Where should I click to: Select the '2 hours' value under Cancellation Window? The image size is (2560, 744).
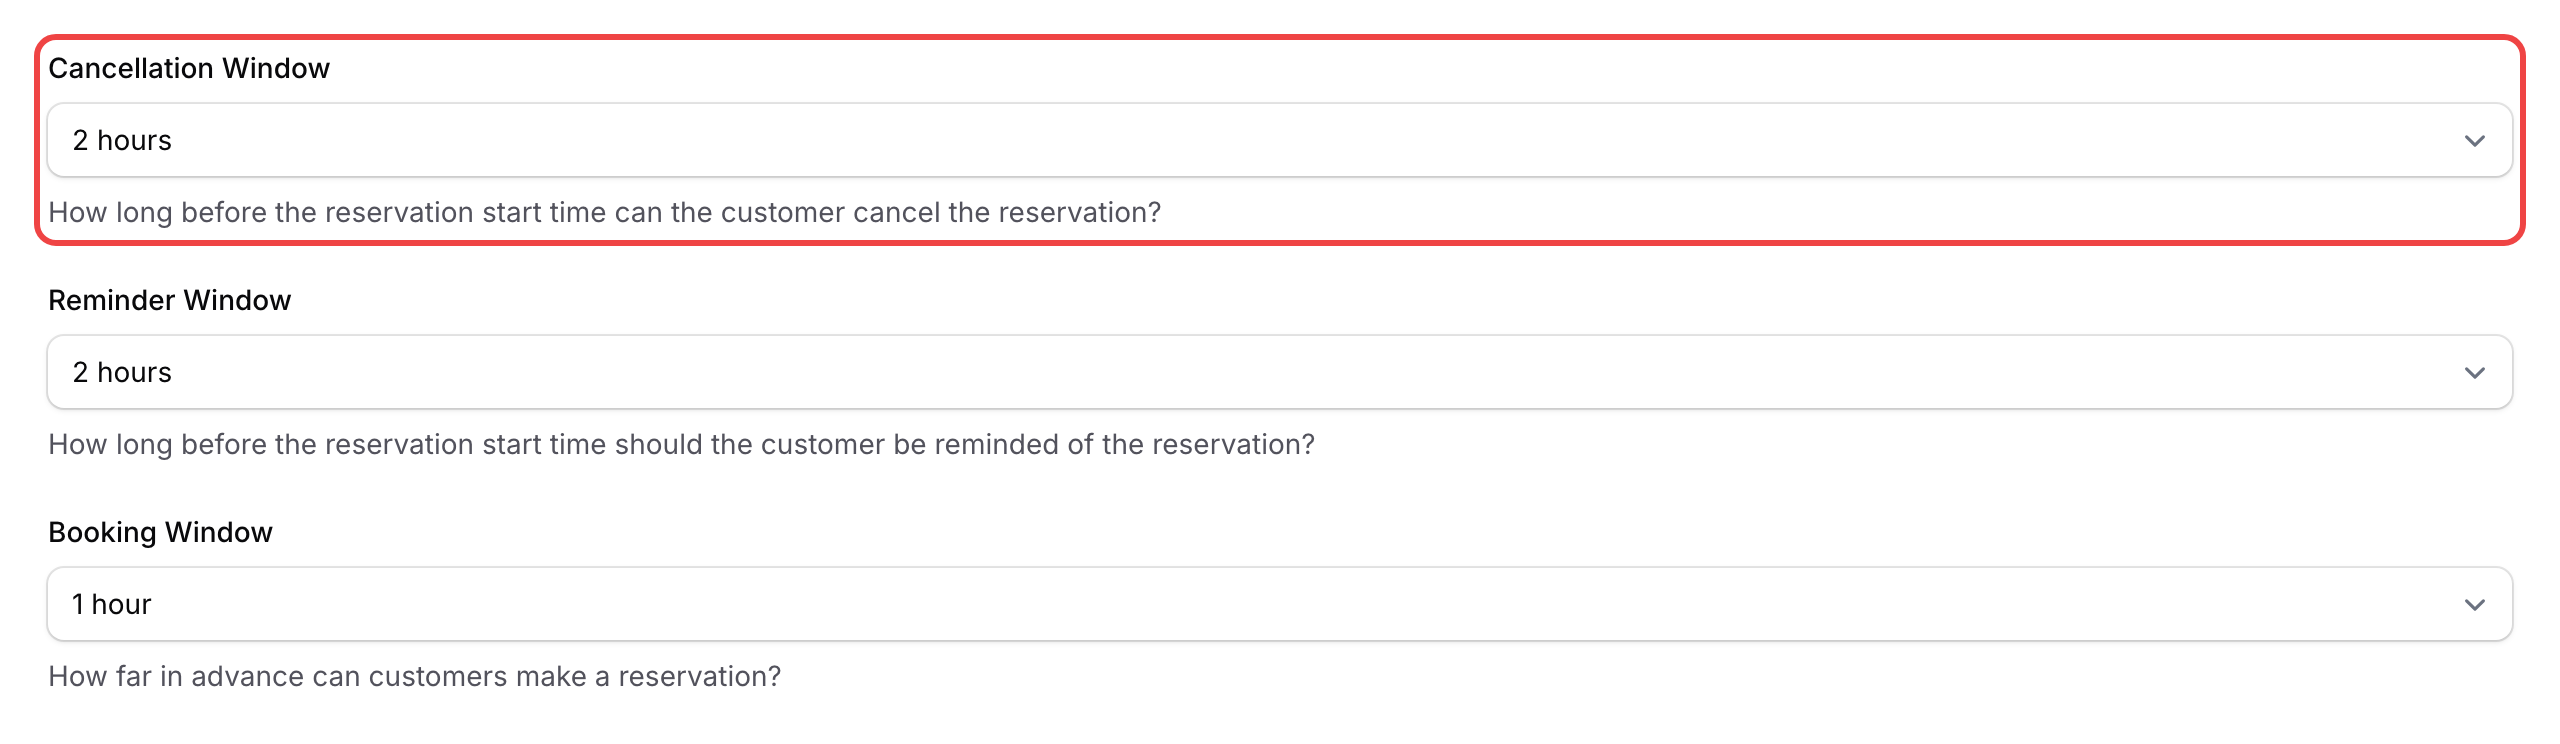[121, 140]
